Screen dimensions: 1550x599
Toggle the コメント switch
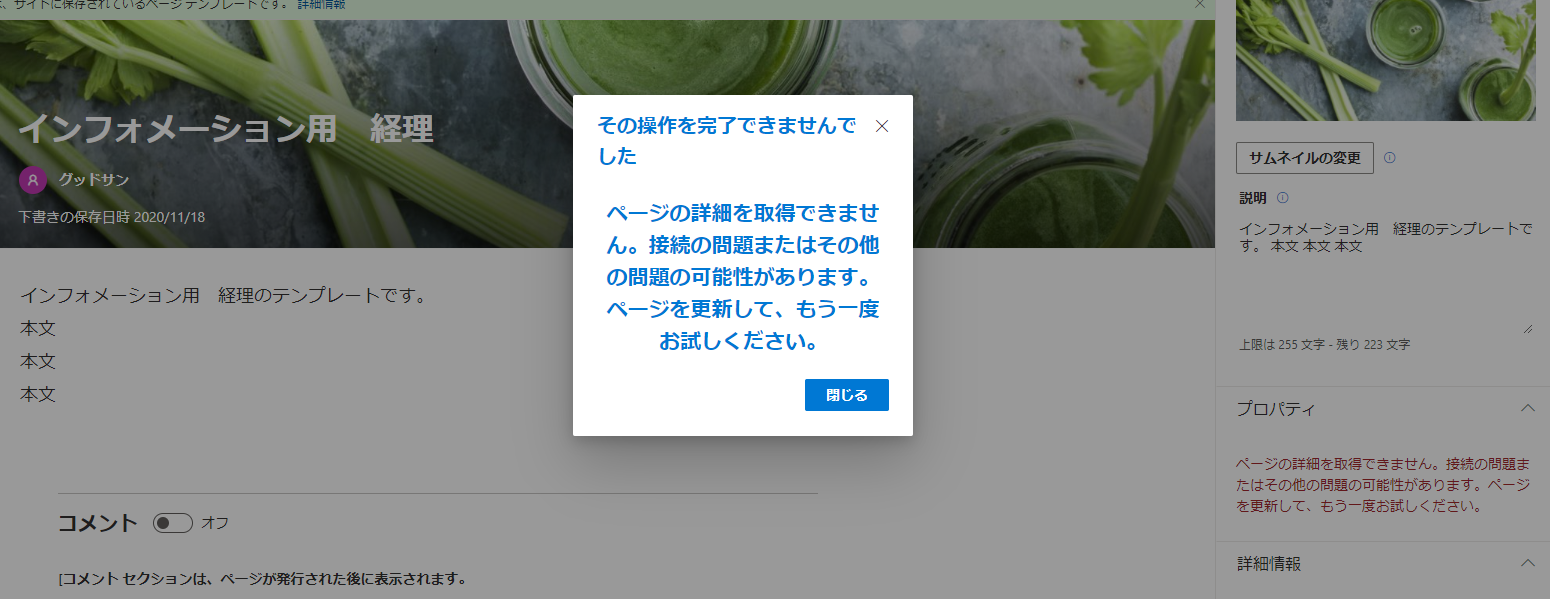[x=173, y=523]
